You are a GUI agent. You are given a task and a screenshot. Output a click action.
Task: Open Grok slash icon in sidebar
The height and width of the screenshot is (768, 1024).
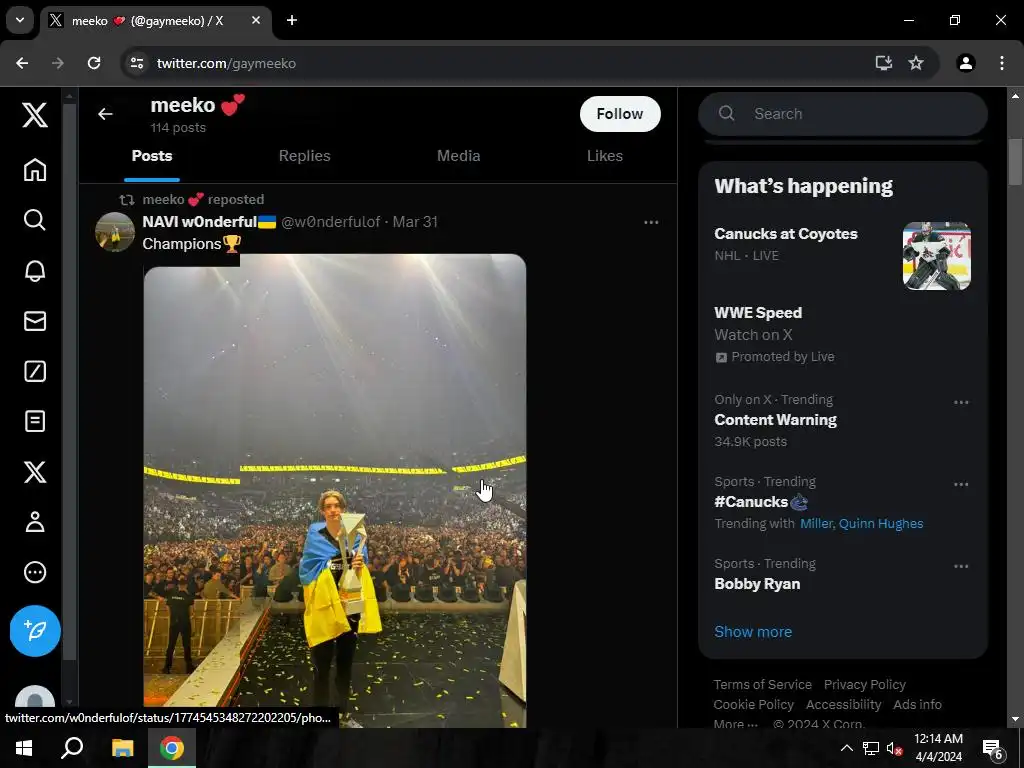35,372
